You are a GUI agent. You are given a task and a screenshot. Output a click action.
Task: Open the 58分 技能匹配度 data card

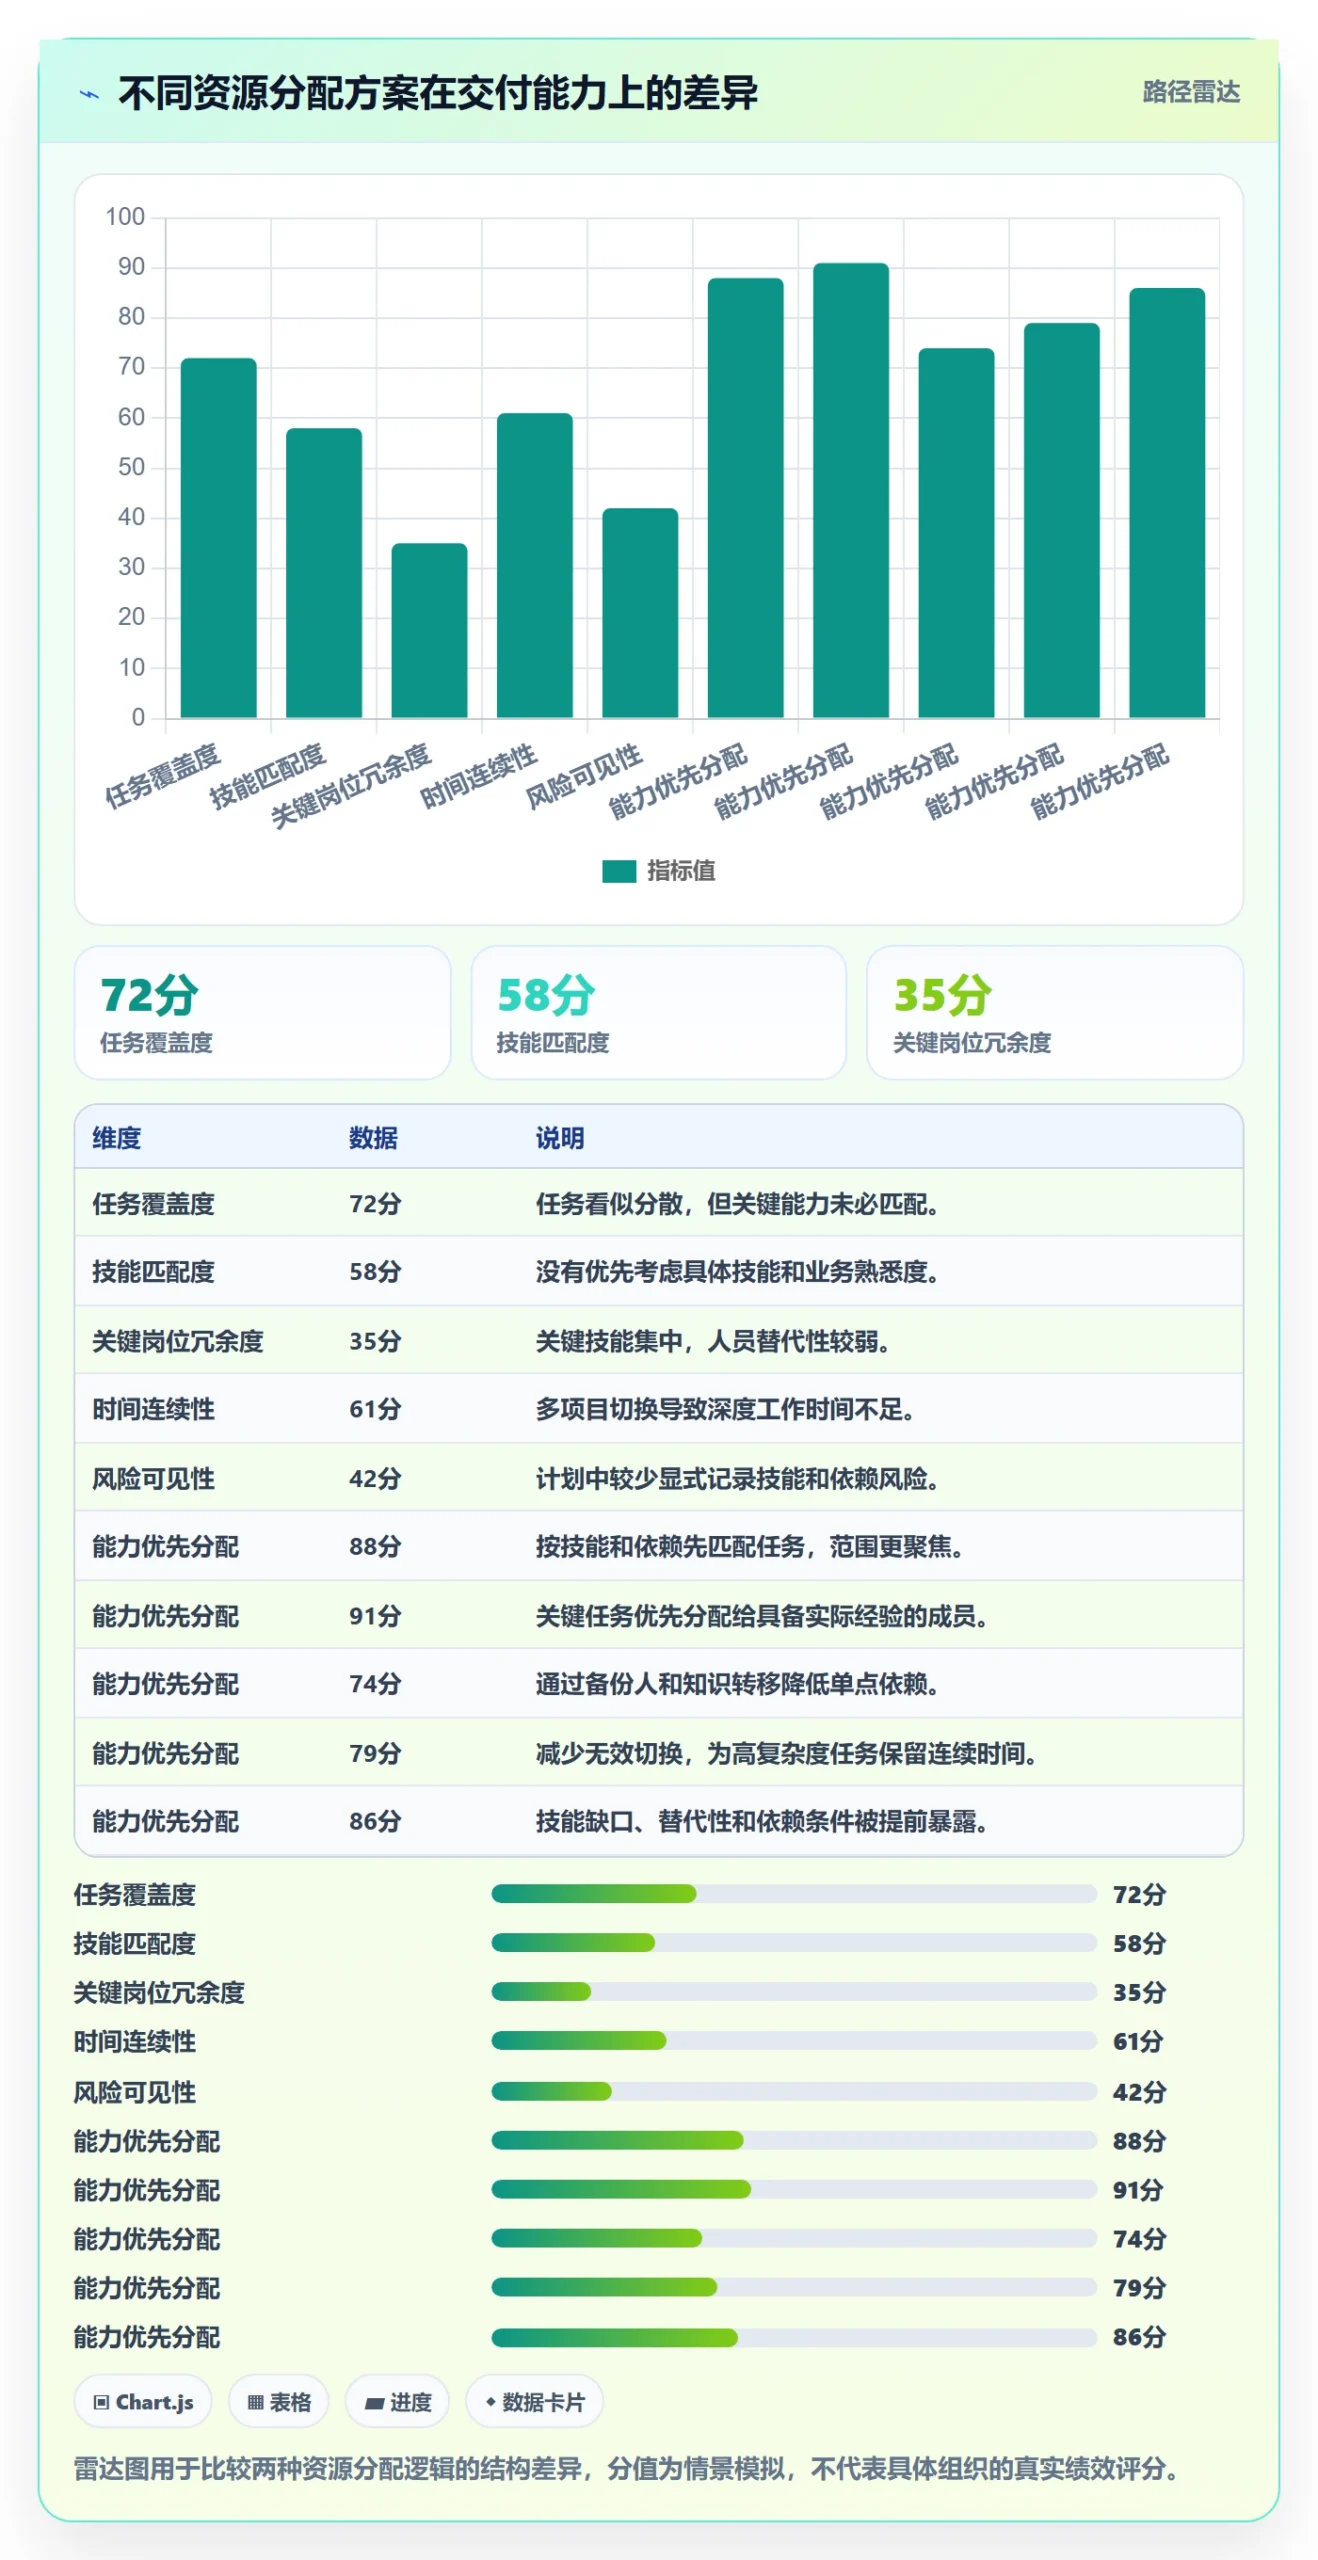tap(658, 1012)
